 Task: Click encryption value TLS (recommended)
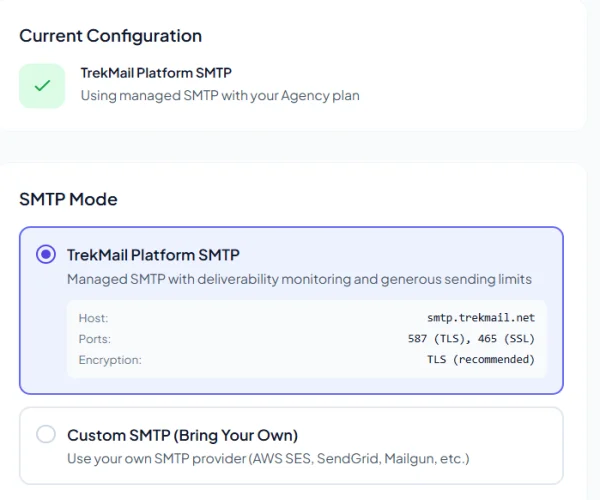point(481,360)
